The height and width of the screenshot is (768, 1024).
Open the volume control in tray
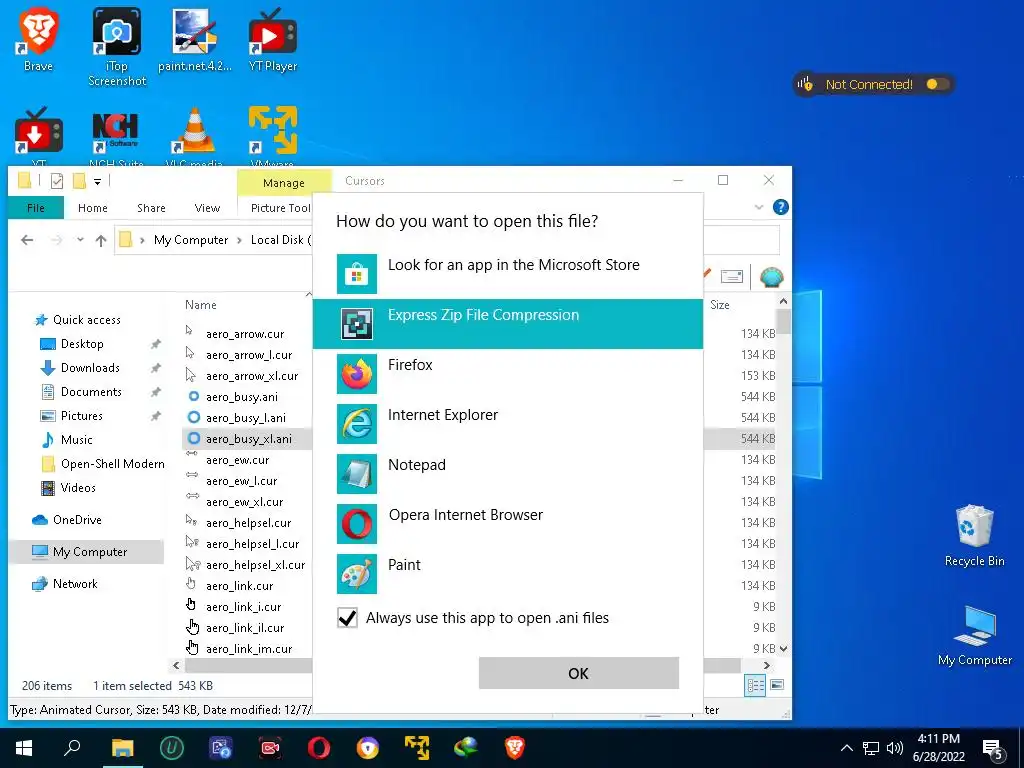[895, 748]
